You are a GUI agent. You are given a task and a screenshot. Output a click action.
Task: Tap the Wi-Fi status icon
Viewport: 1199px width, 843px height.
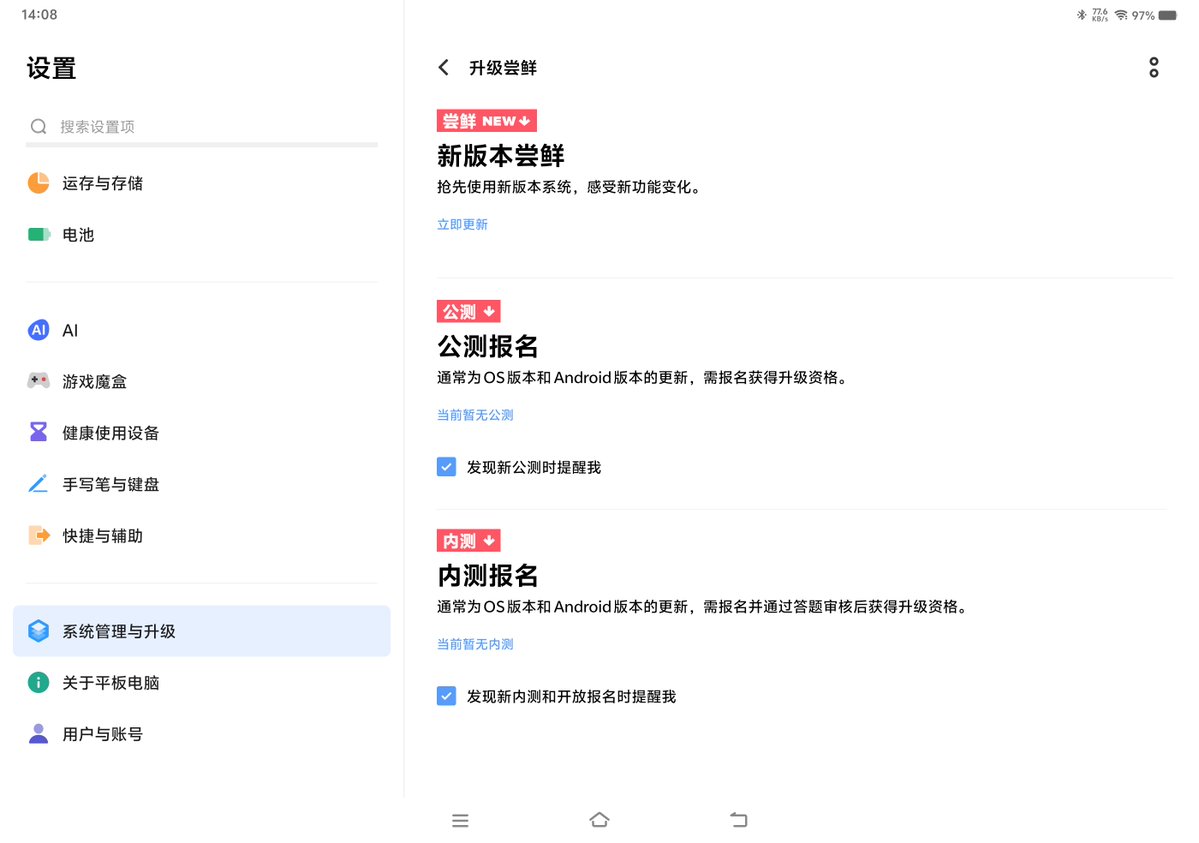pyautogui.click(x=1121, y=15)
